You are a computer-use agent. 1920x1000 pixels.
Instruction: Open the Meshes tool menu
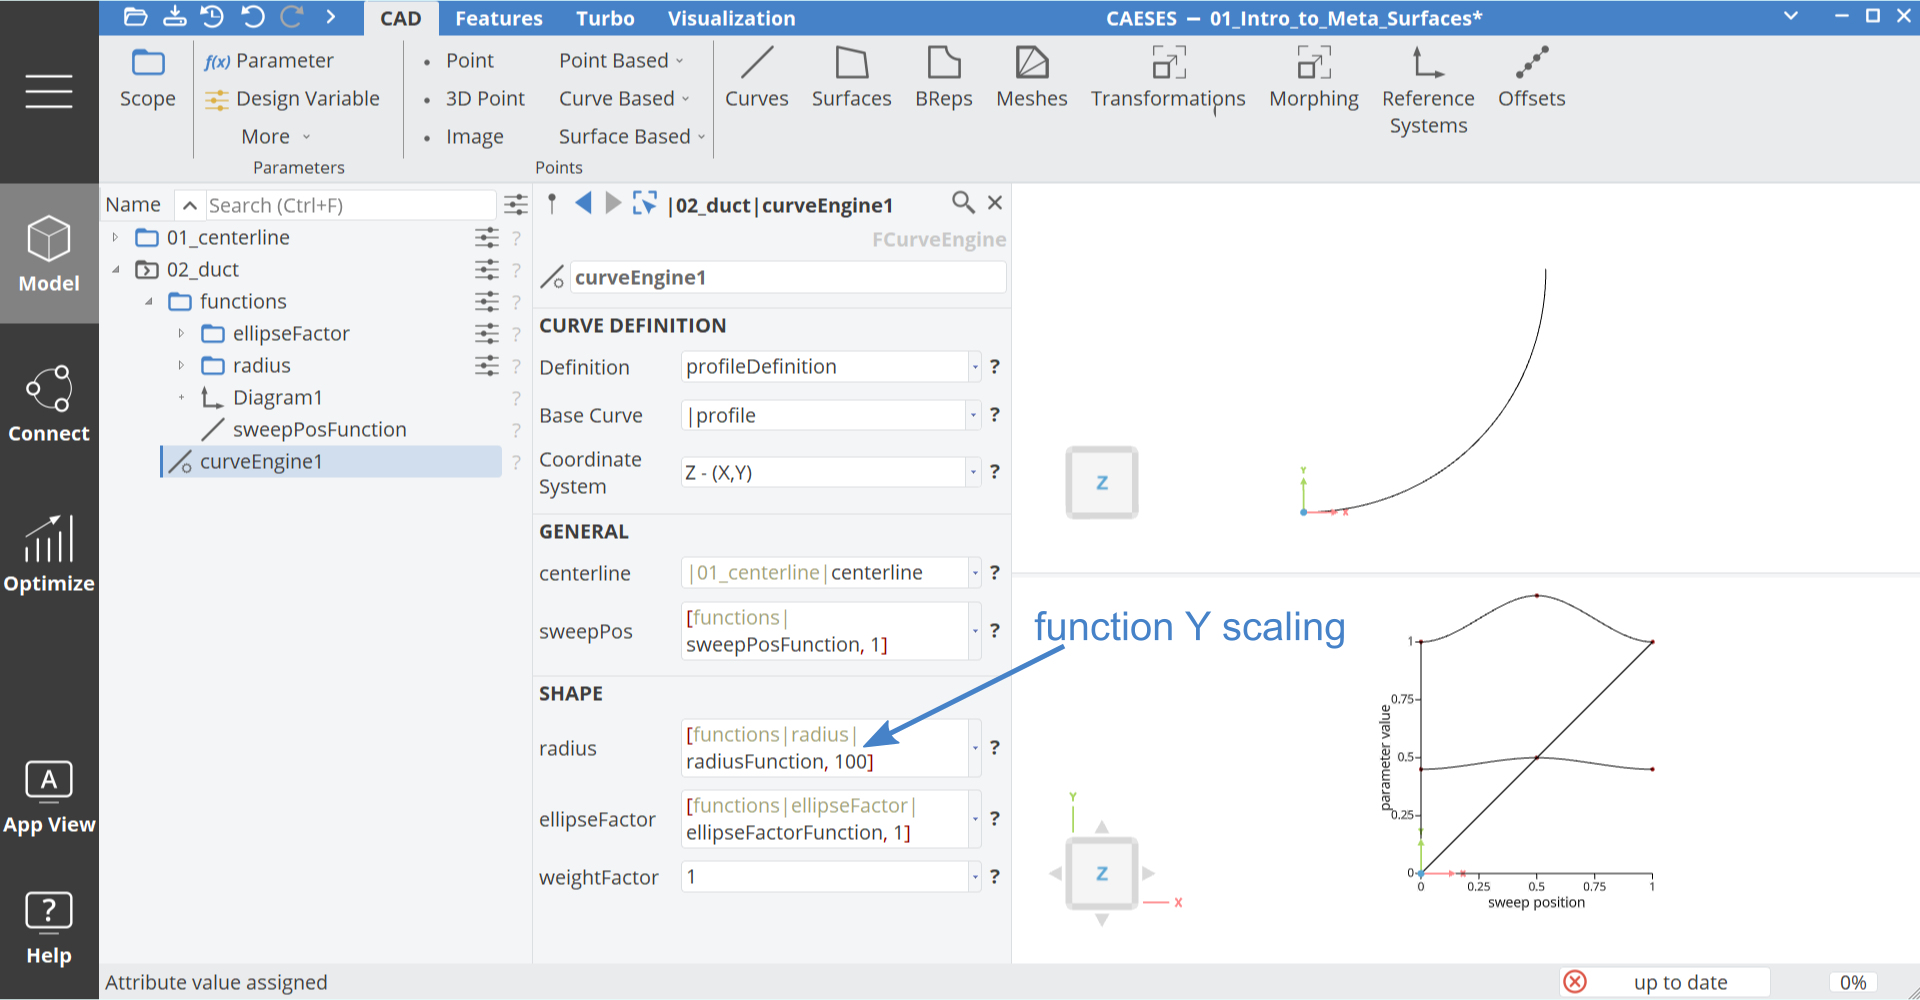[1031, 77]
